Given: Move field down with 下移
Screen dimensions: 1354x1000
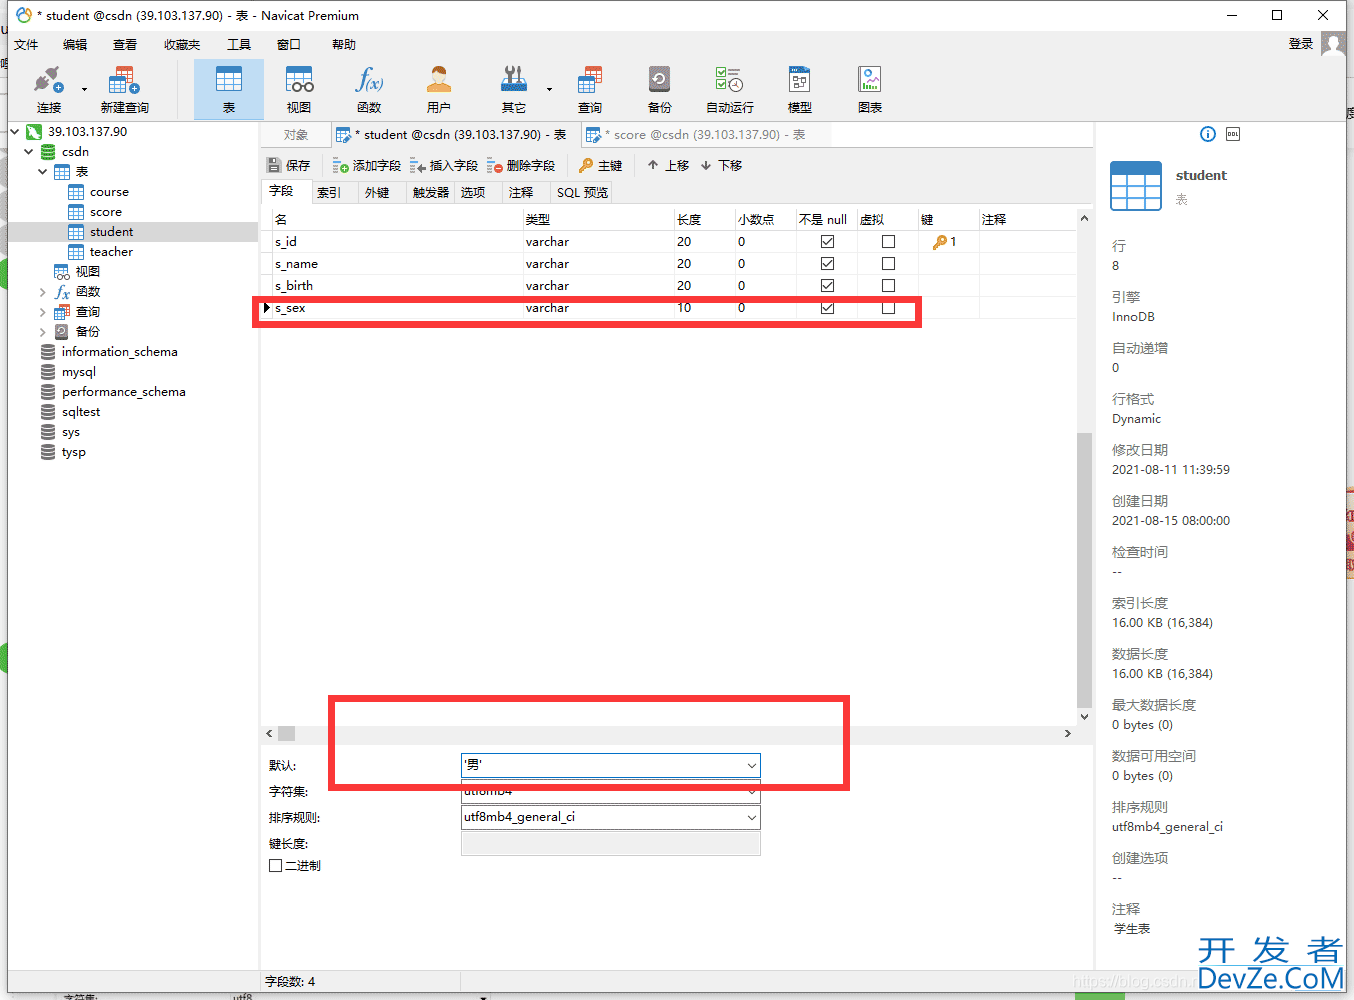Looking at the screenshot, I should pos(721,165).
